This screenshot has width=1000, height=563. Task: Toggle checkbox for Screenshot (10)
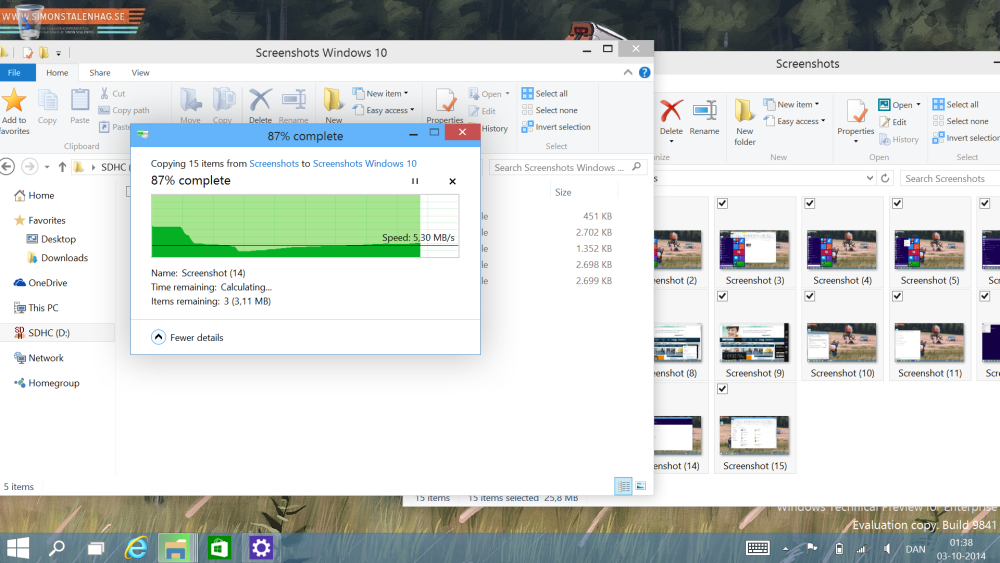tap(809, 296)
